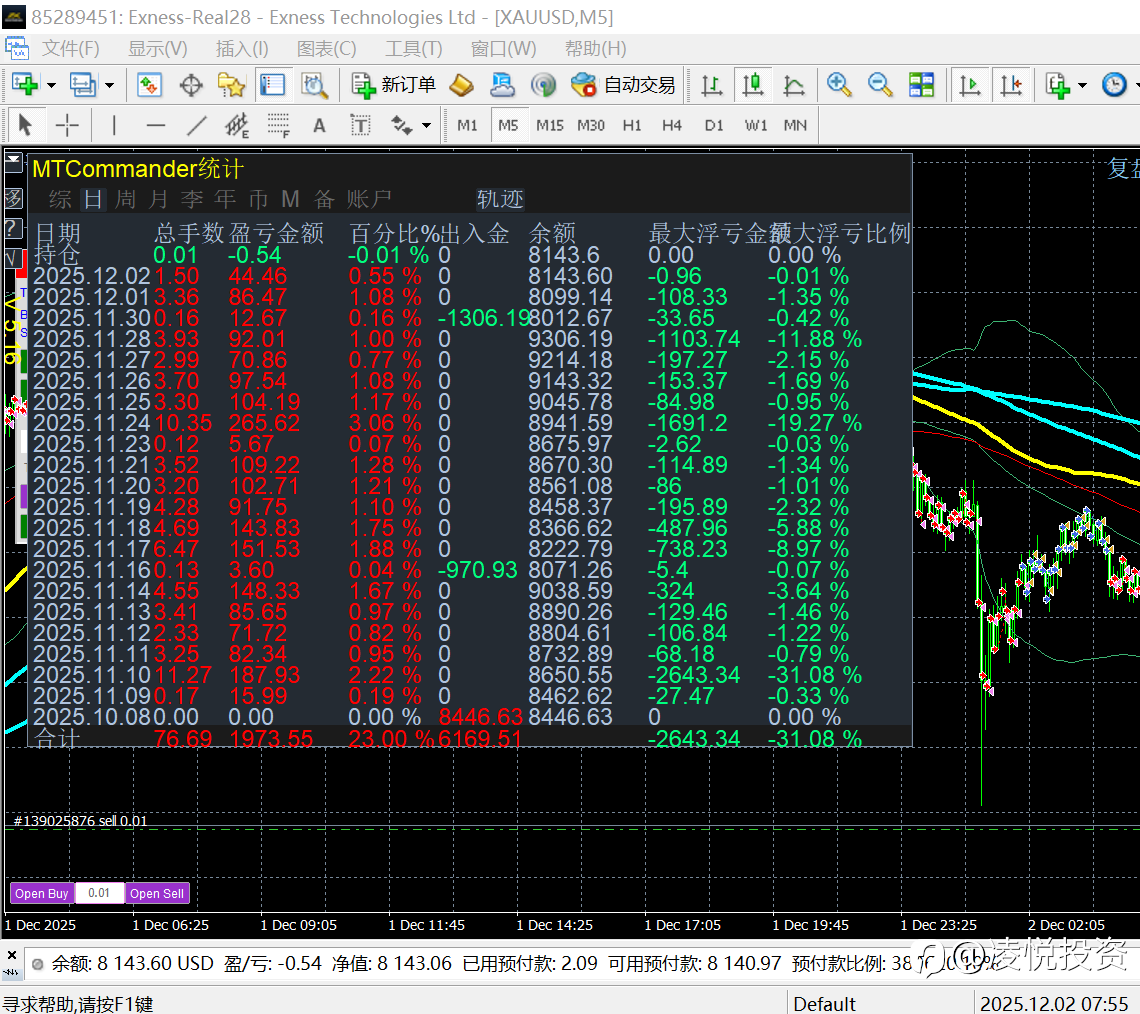
Task: Select the equidistant channel tool
Action: click(x=237, y=126)
